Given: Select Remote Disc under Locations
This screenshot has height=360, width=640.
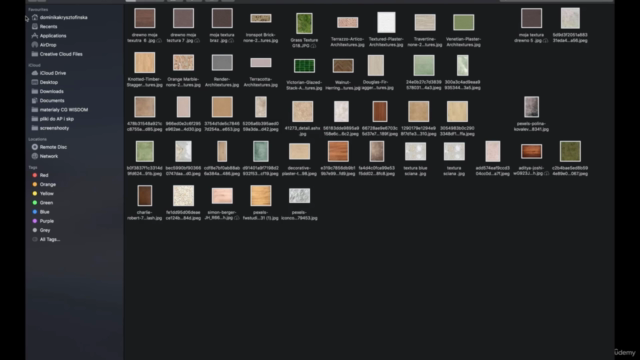Looking at the screenshot, I should pyautogui.click(x=49, y=147).
